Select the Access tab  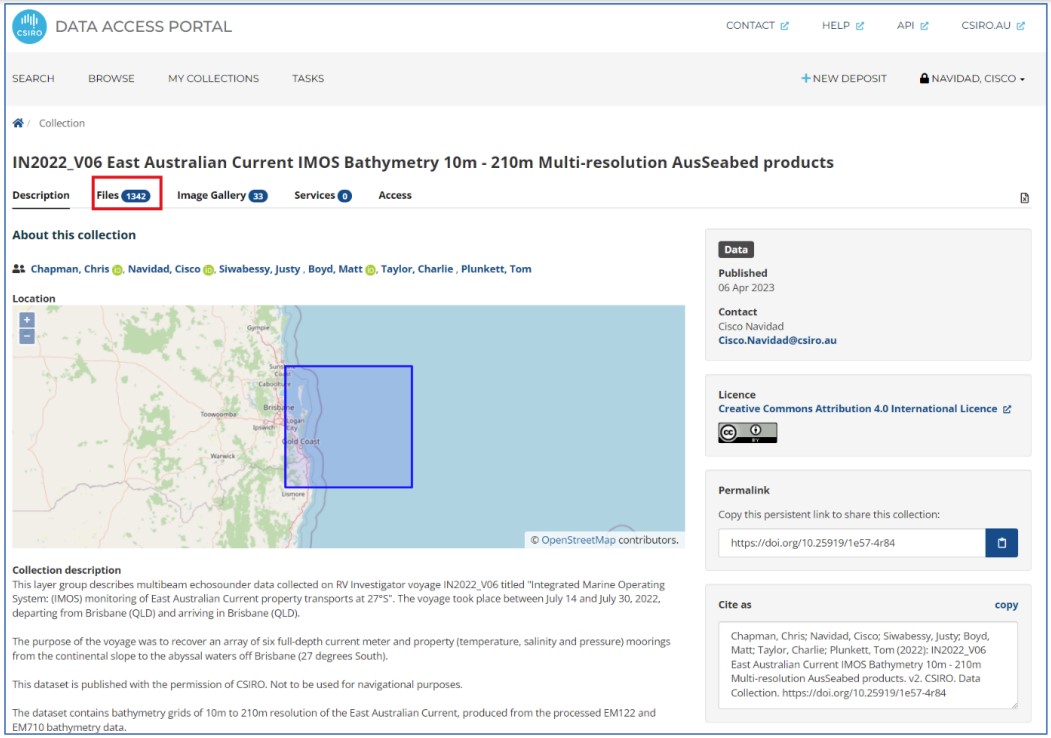395,195
